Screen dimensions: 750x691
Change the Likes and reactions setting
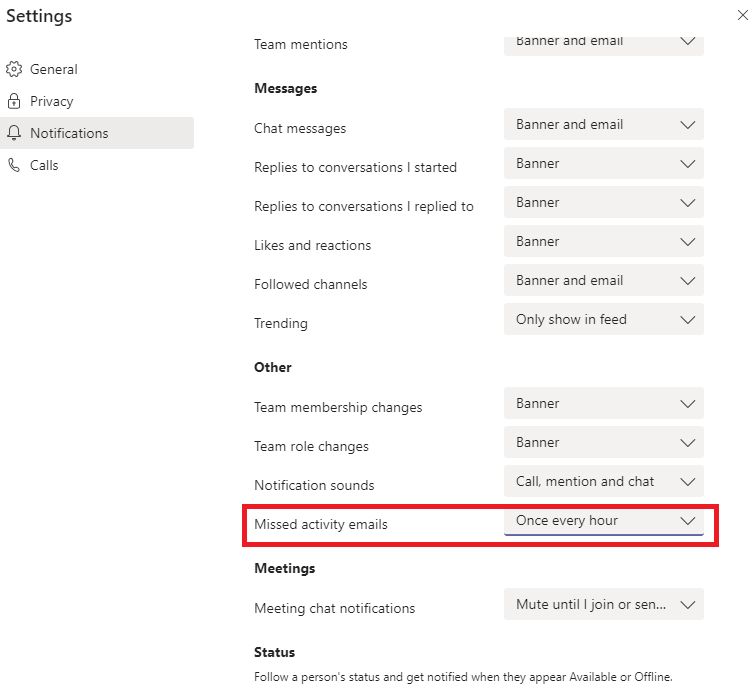(x=603, y=242)
